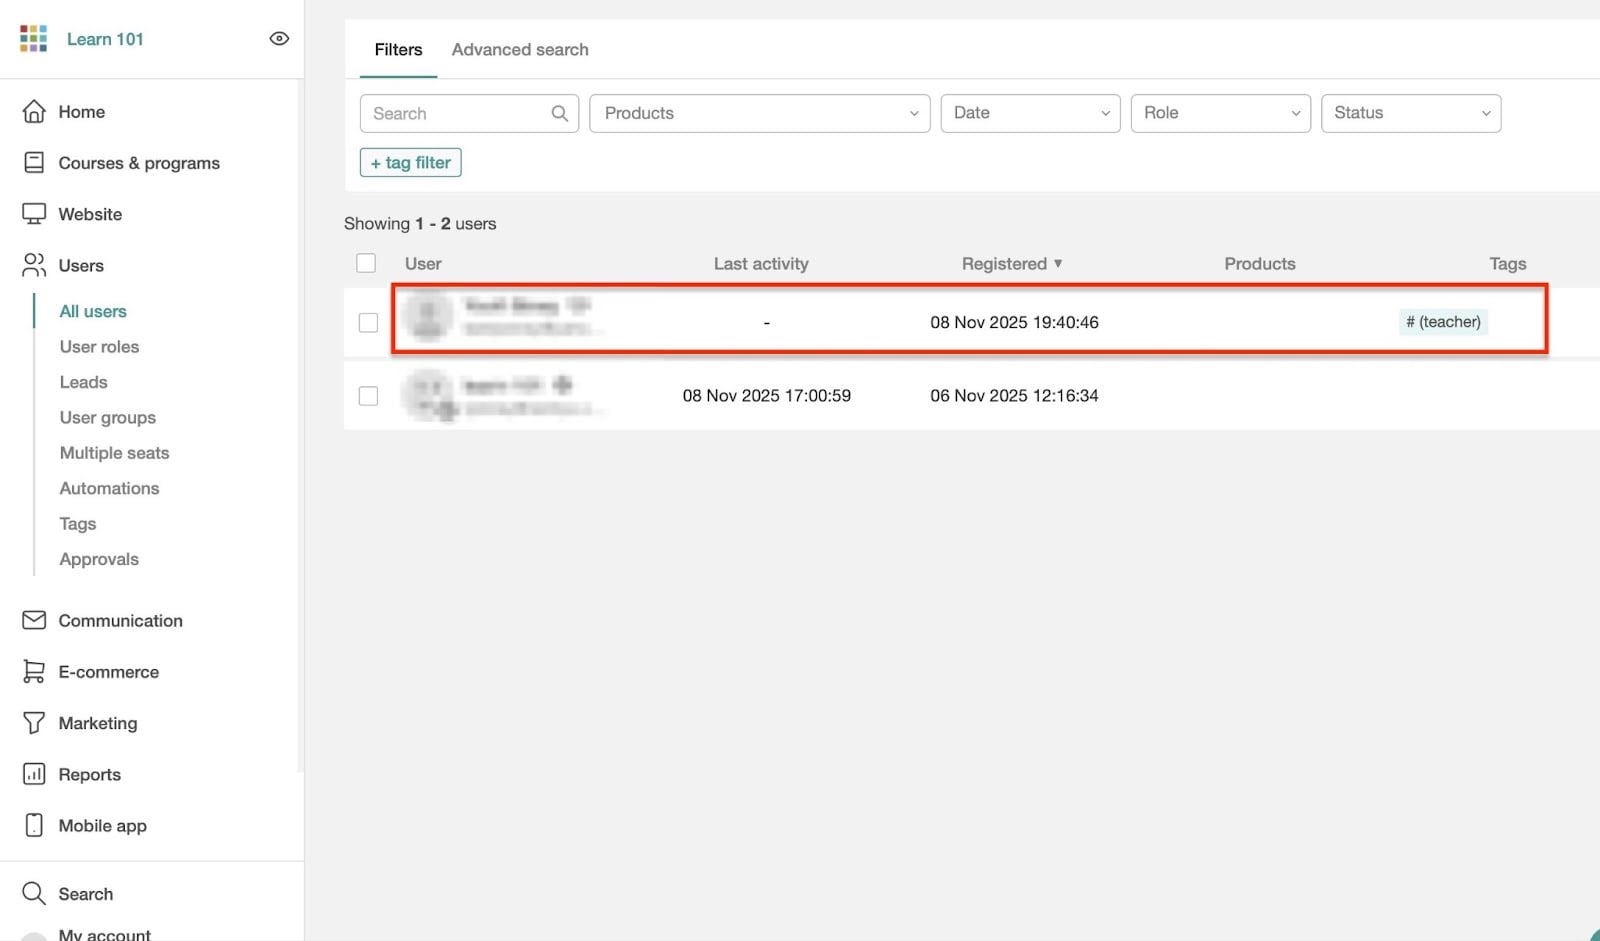Select User roles submenu
The width and height of the screenshot is (1600, 941).
tap(99, 347)
